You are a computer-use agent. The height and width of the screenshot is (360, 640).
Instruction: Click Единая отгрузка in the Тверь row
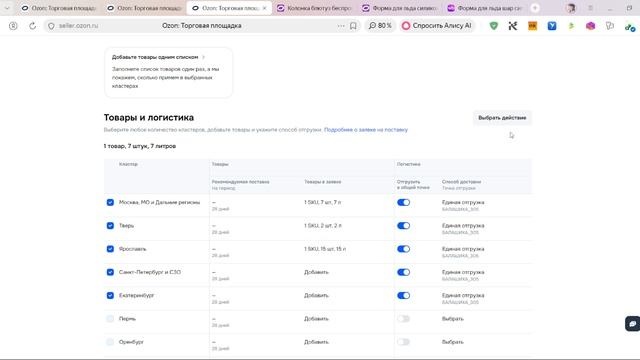tap(463, 226)
